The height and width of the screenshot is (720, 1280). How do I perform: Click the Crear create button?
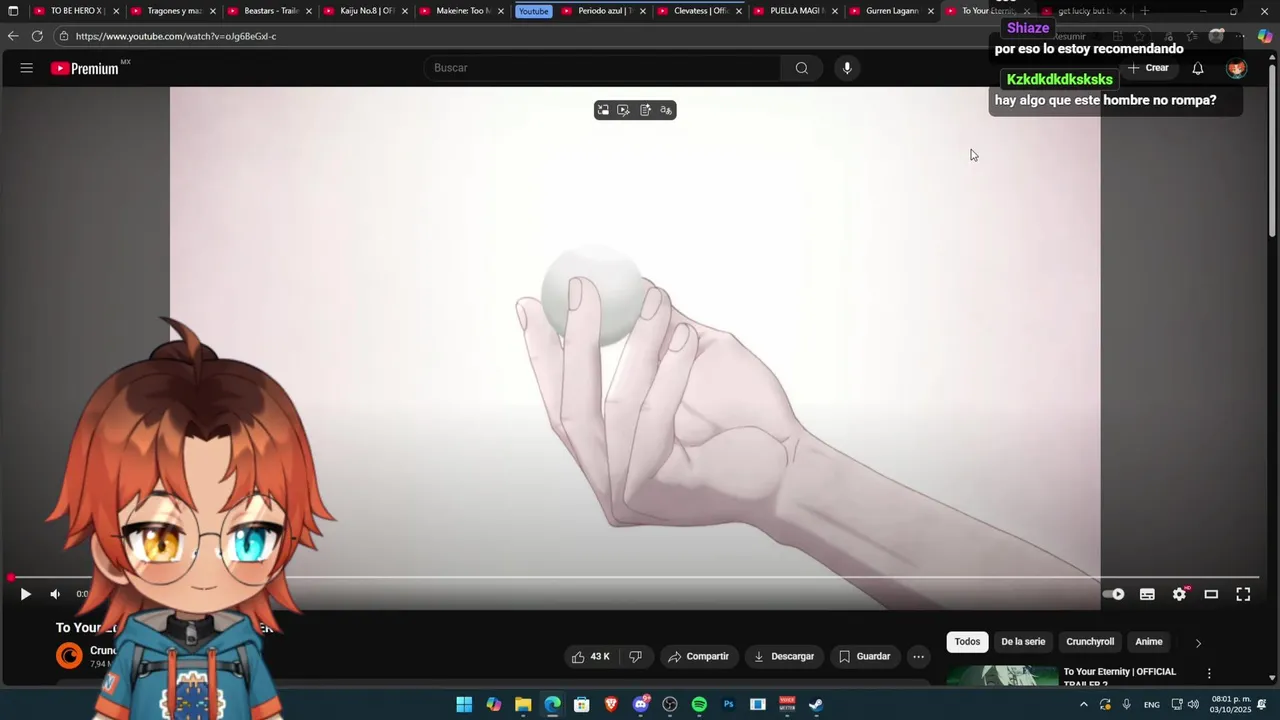point(1147,68)
